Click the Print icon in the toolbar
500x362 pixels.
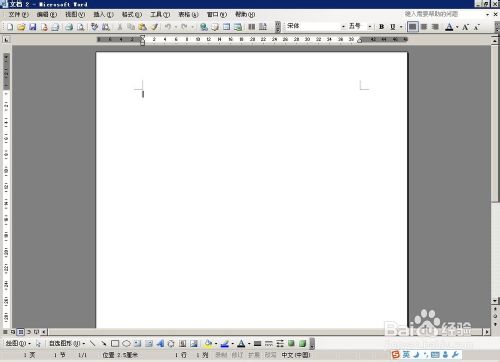69,27
